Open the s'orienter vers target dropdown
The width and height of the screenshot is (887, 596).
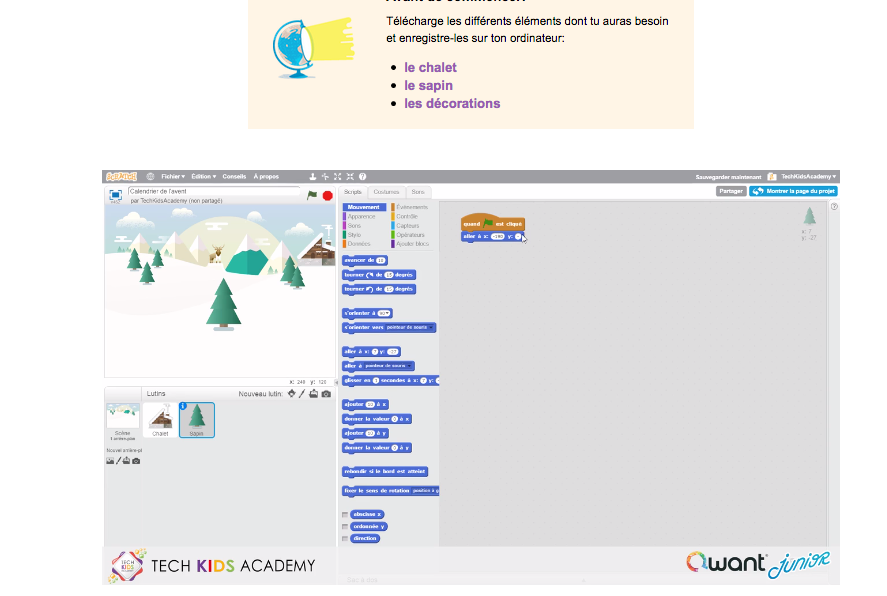[x=410, y=327]
